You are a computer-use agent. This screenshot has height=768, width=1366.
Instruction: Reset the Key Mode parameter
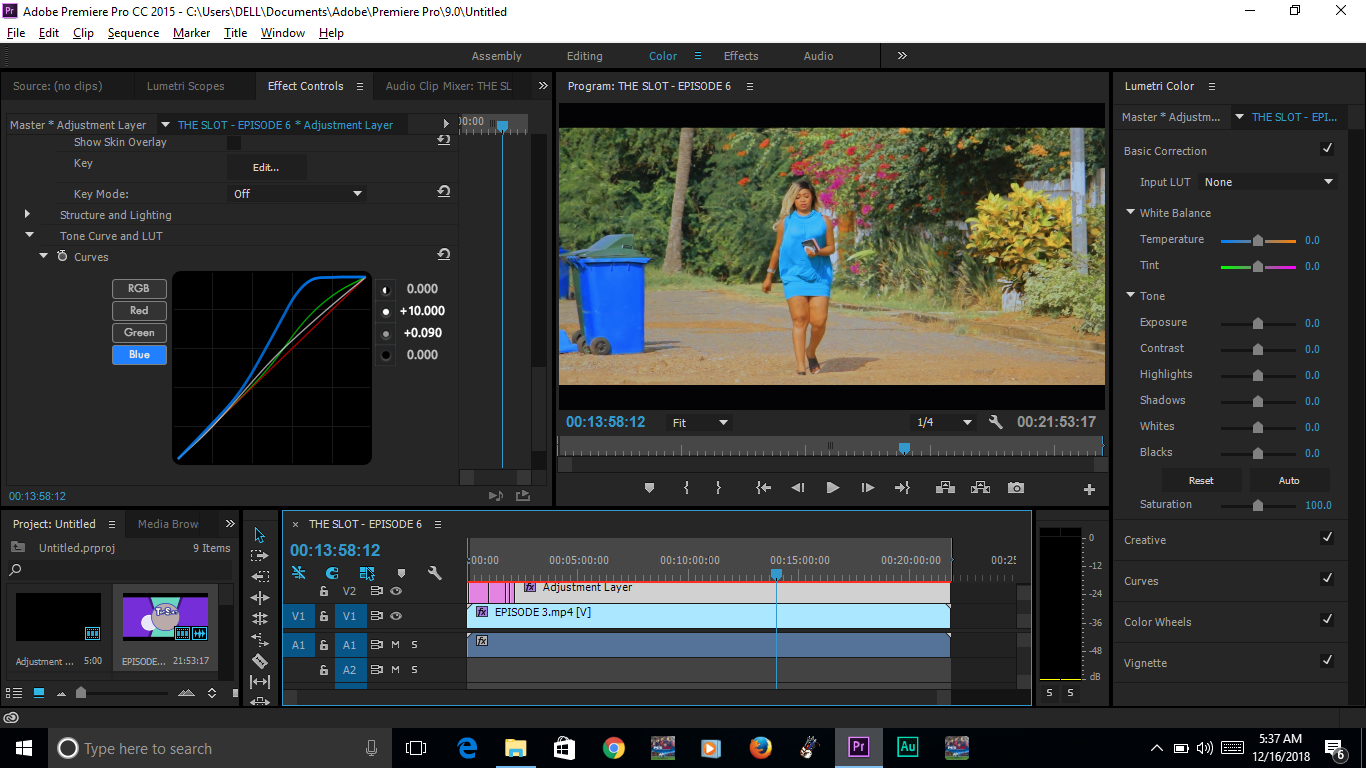coord(443,191)
